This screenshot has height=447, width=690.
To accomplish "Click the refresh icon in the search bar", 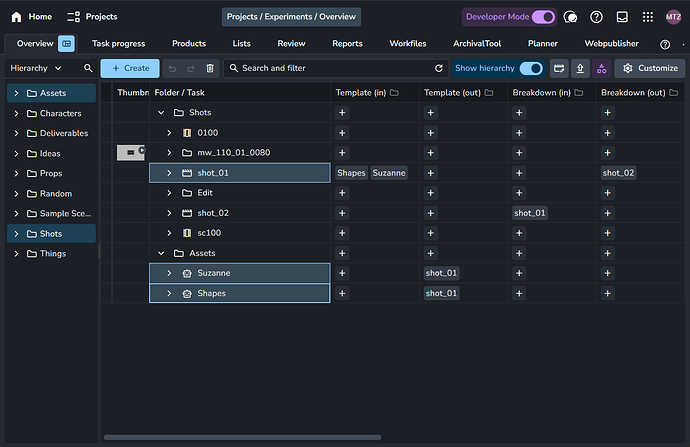I will point(438,68).
